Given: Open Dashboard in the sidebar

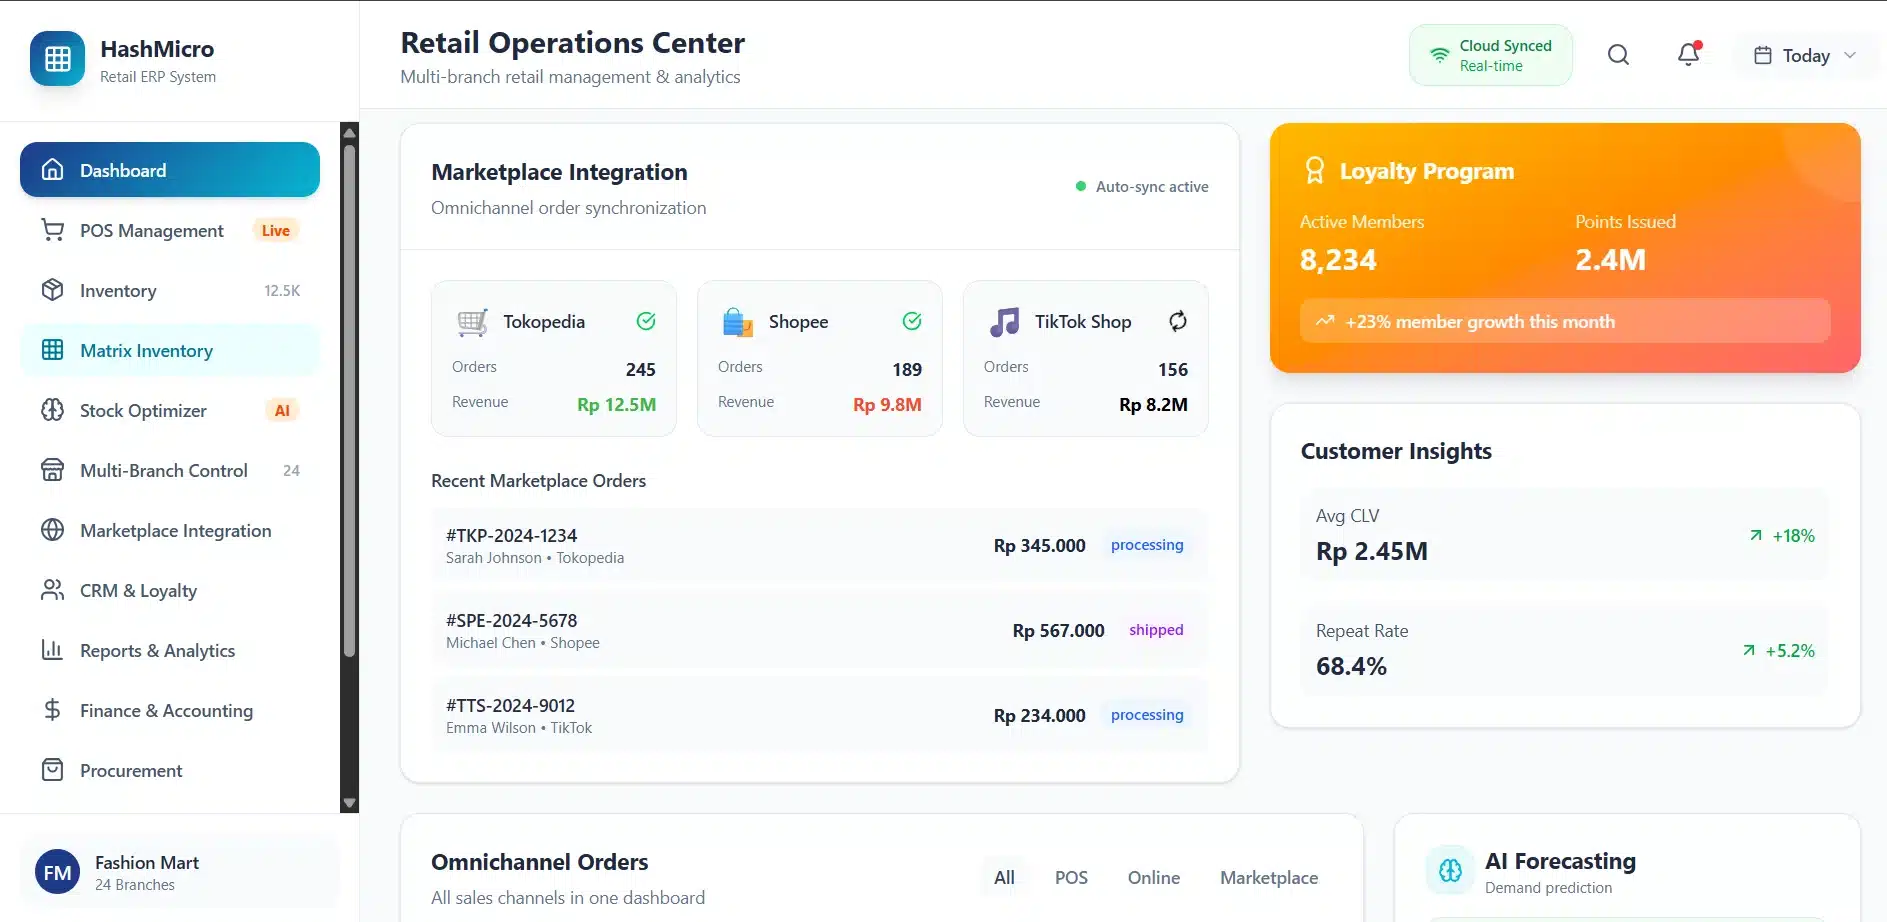Looking at the screenshot, I should [x=170, y=170].
